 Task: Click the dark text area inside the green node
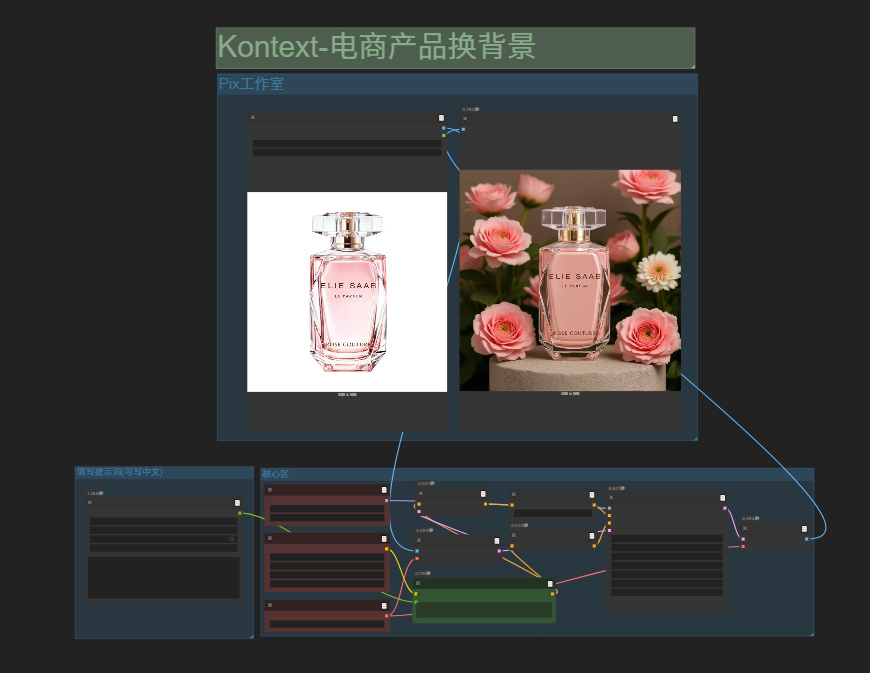click(x=484, y=610)
